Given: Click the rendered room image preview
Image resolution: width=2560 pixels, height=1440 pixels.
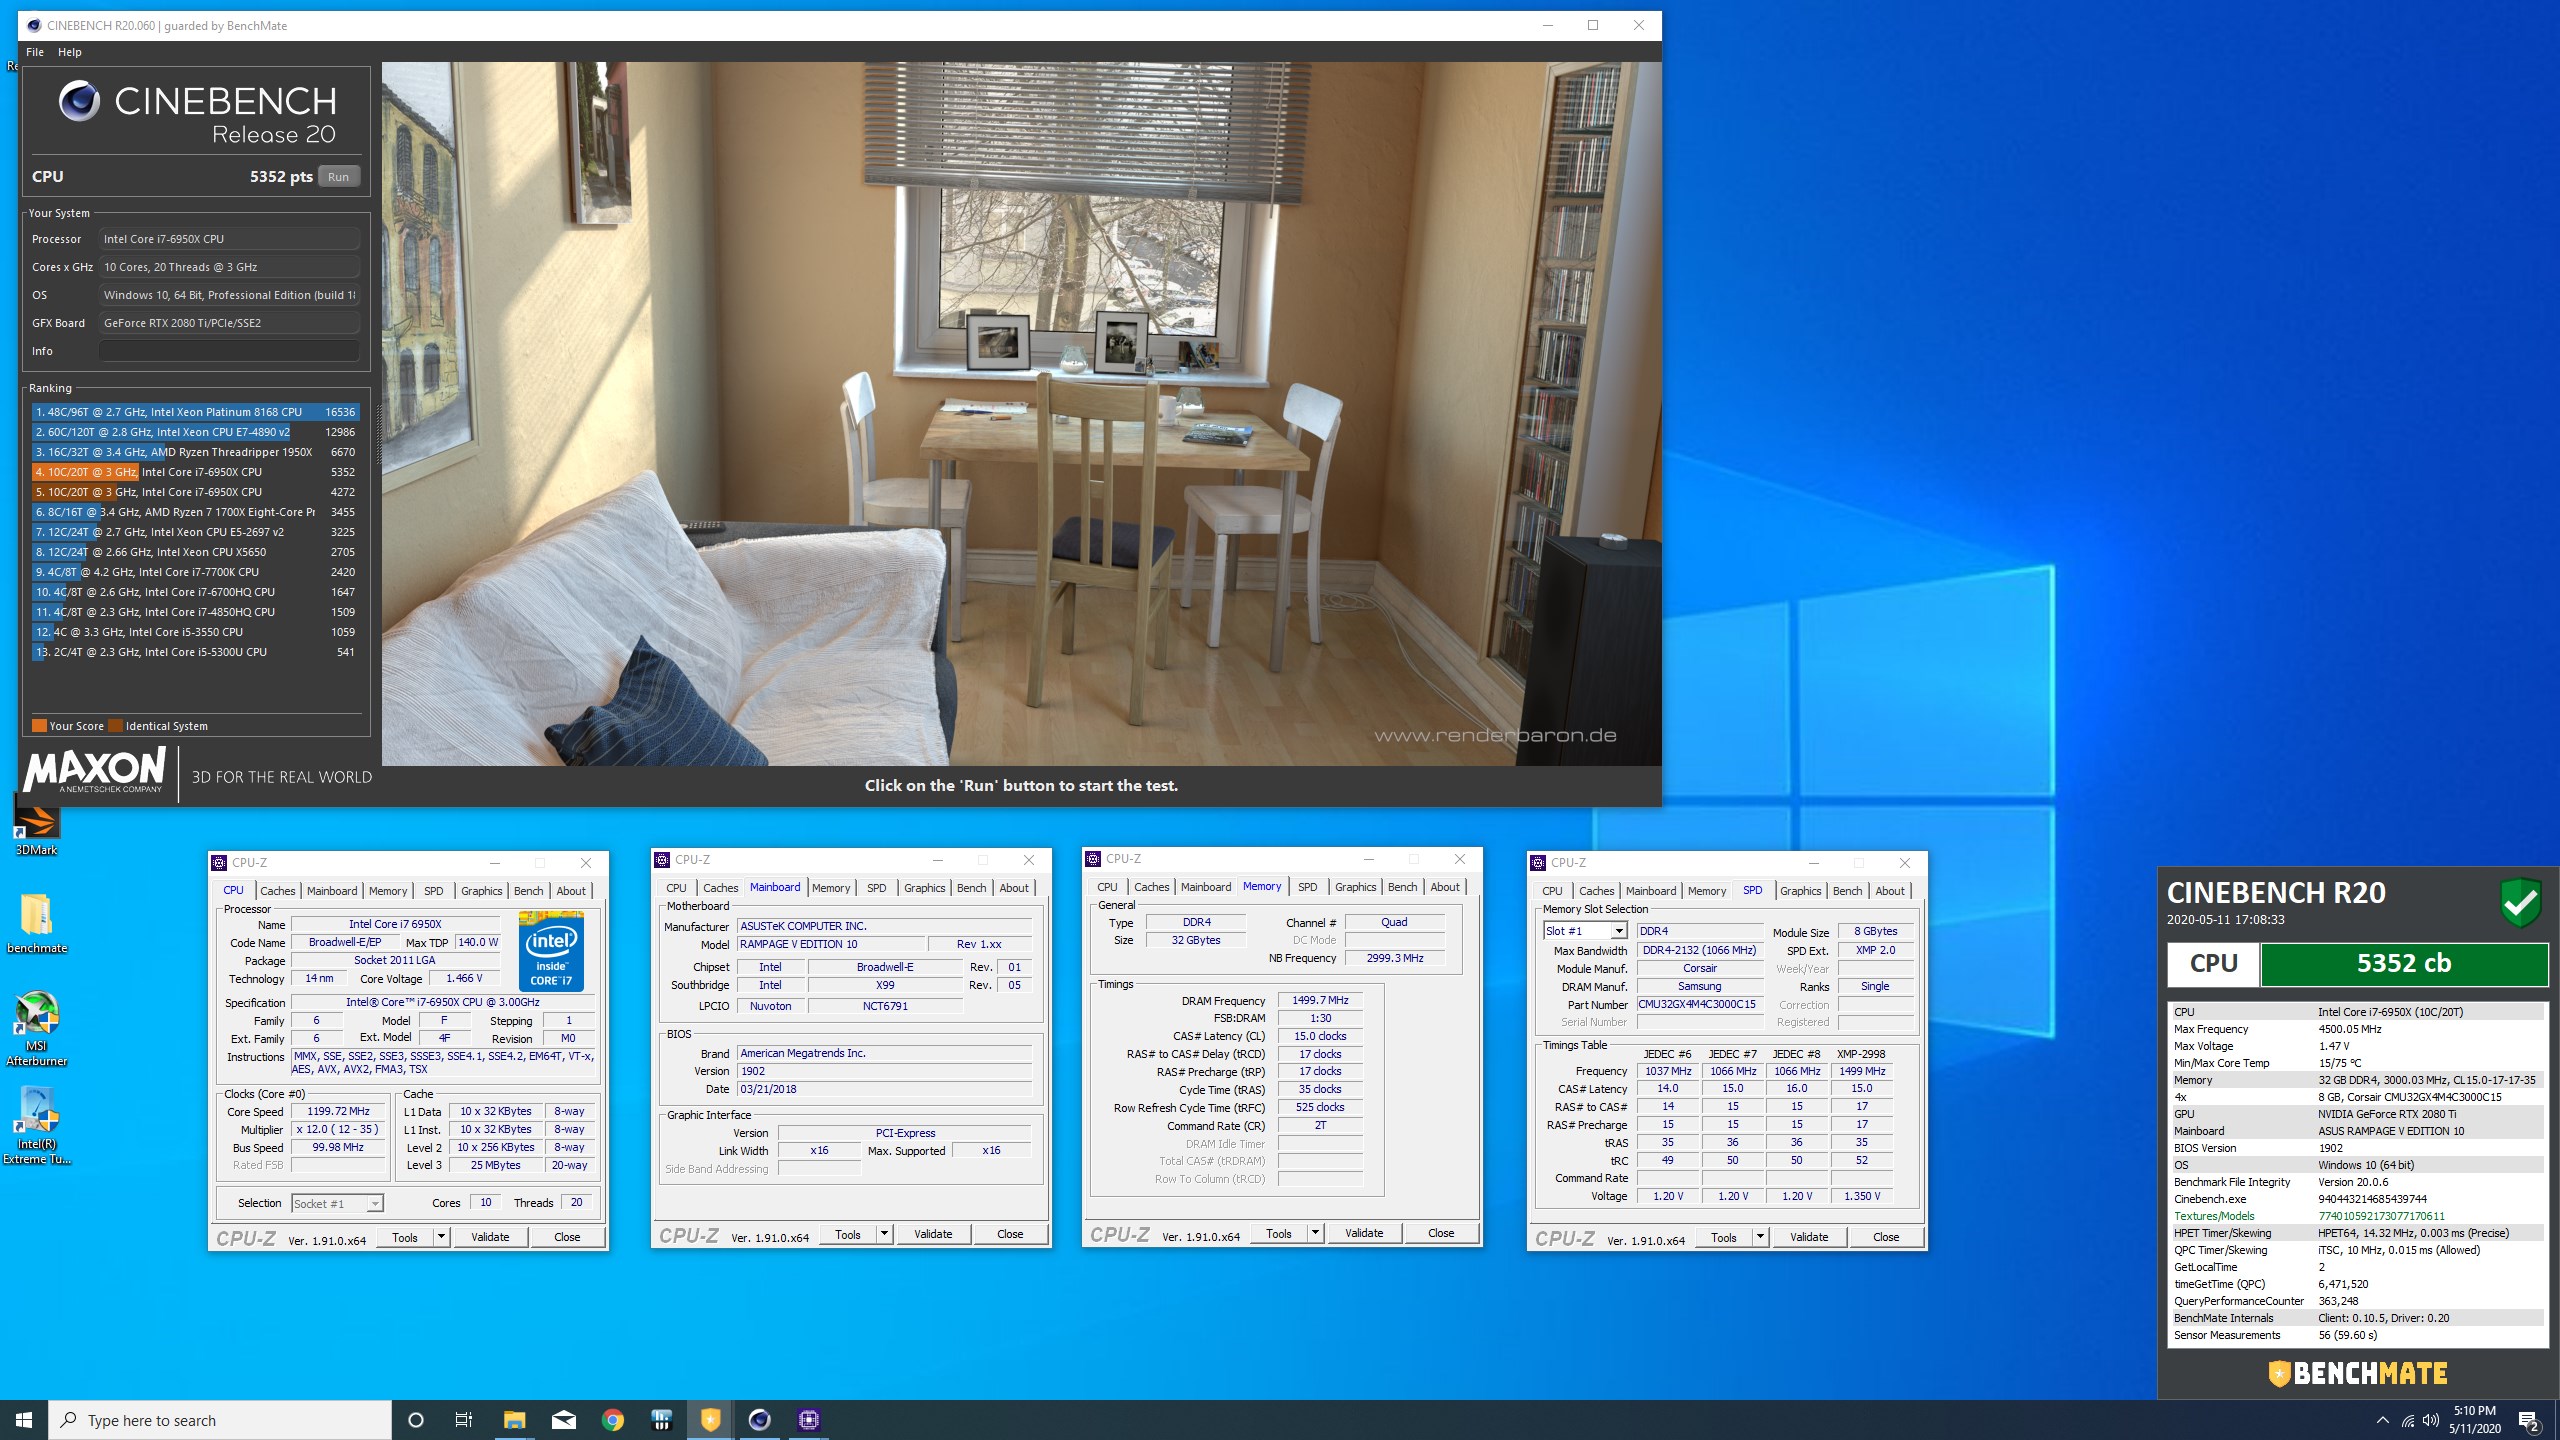Looking at the screenshot, I should [x=1021, y=414].
